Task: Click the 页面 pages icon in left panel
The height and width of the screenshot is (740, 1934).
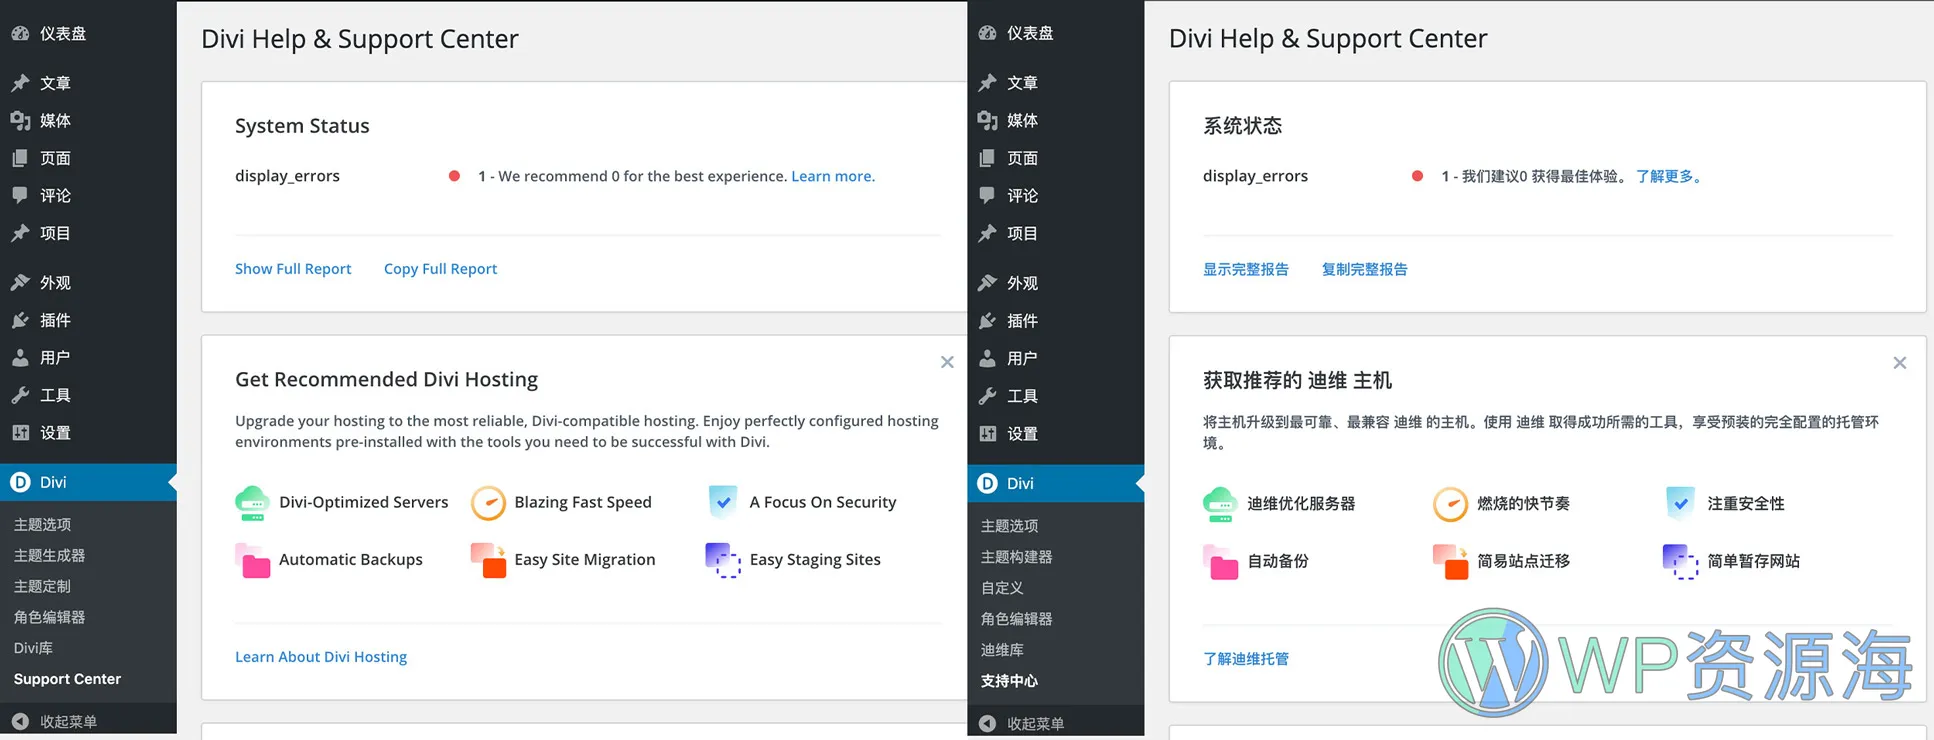Action: (x=20, y=158)
